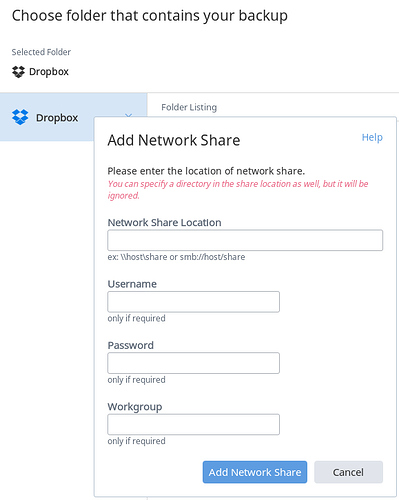399x500 pixels.
Task: Click the red directory ignored warning text
Action: click(x=238, y=189)
